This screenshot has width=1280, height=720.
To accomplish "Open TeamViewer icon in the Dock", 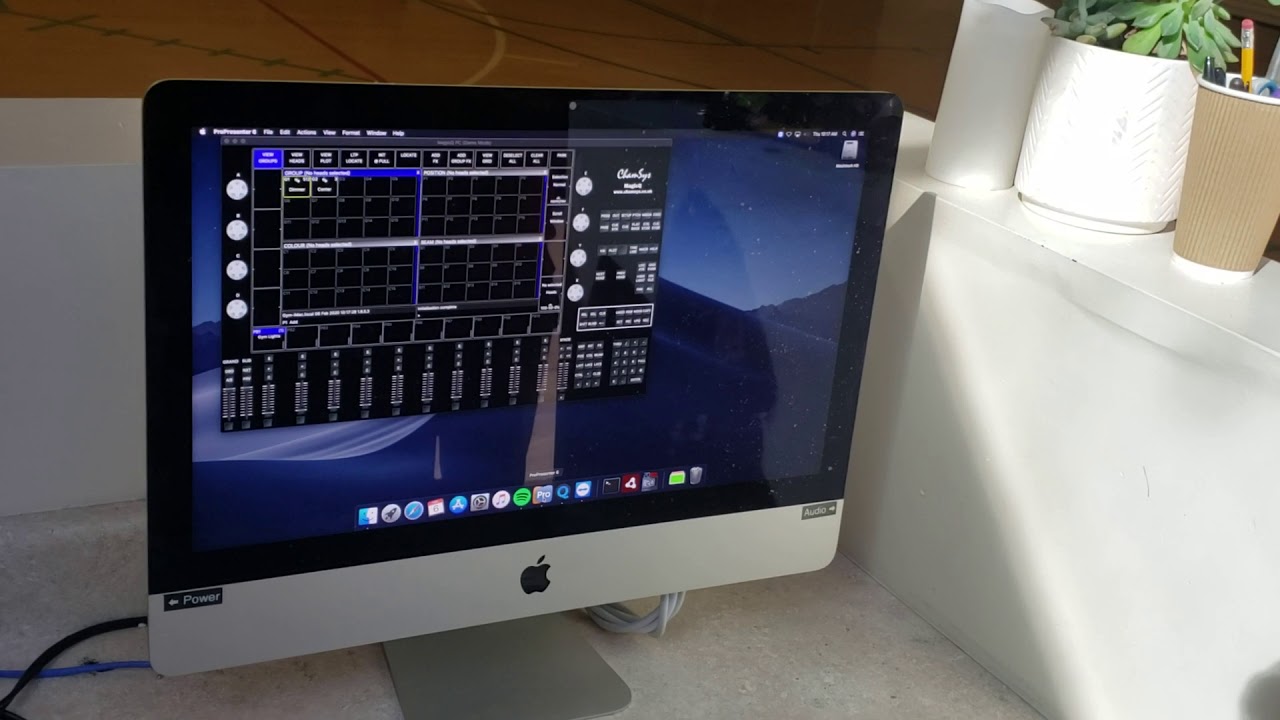I will (584, 489).
